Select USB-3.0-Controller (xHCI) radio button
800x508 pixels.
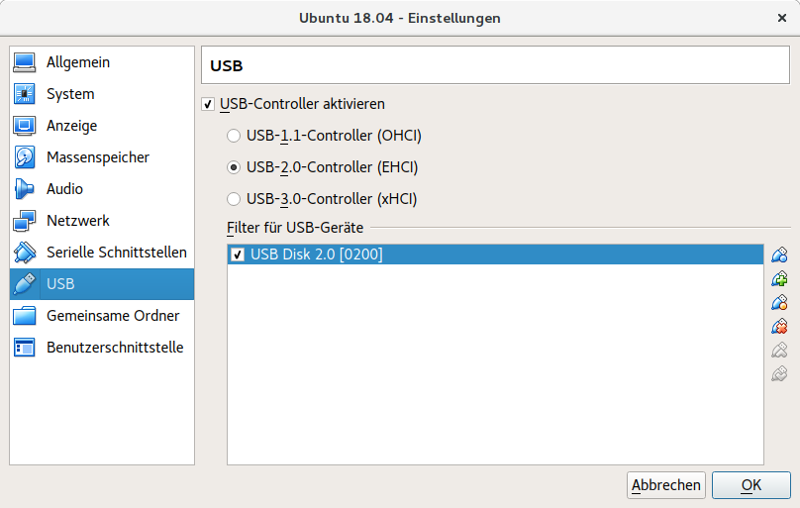pos(234,199)
